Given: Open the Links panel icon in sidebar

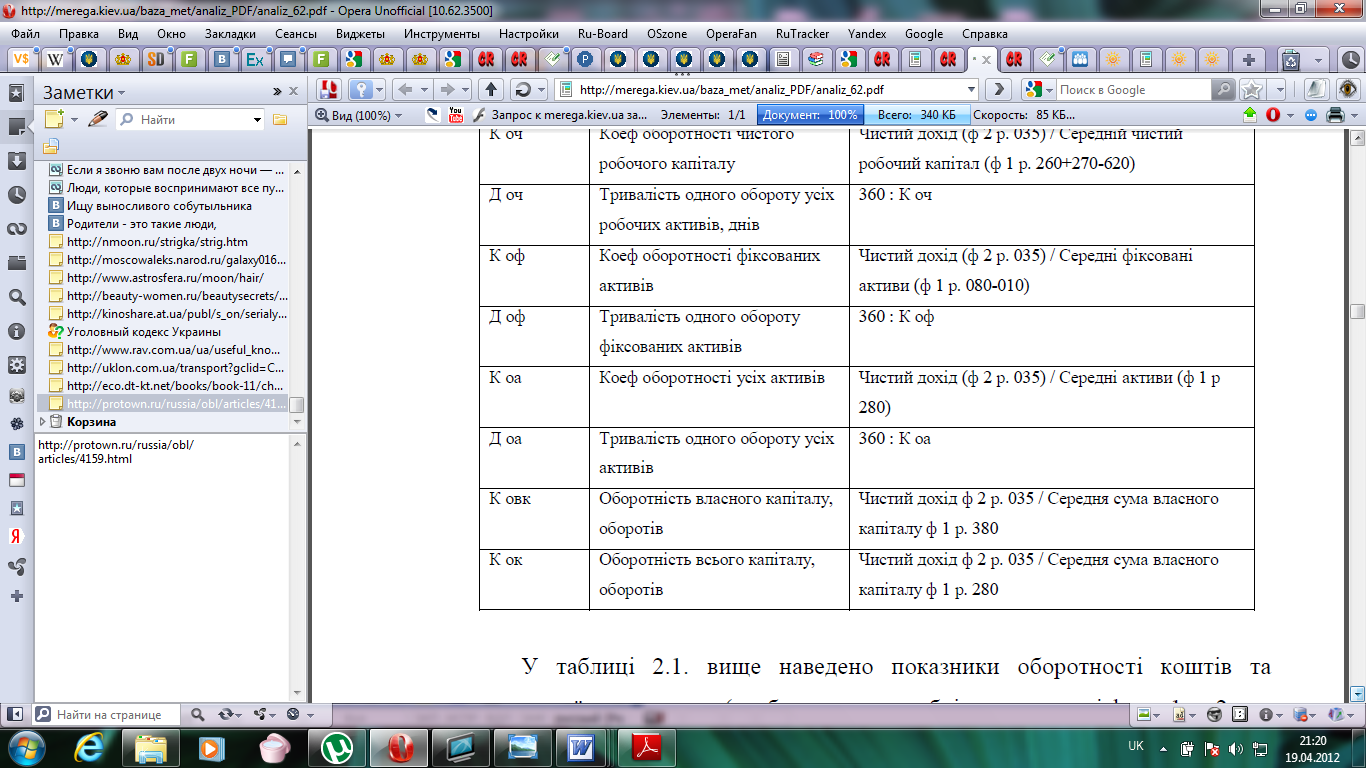Looking at the screenshot, I should pos(16,229).
